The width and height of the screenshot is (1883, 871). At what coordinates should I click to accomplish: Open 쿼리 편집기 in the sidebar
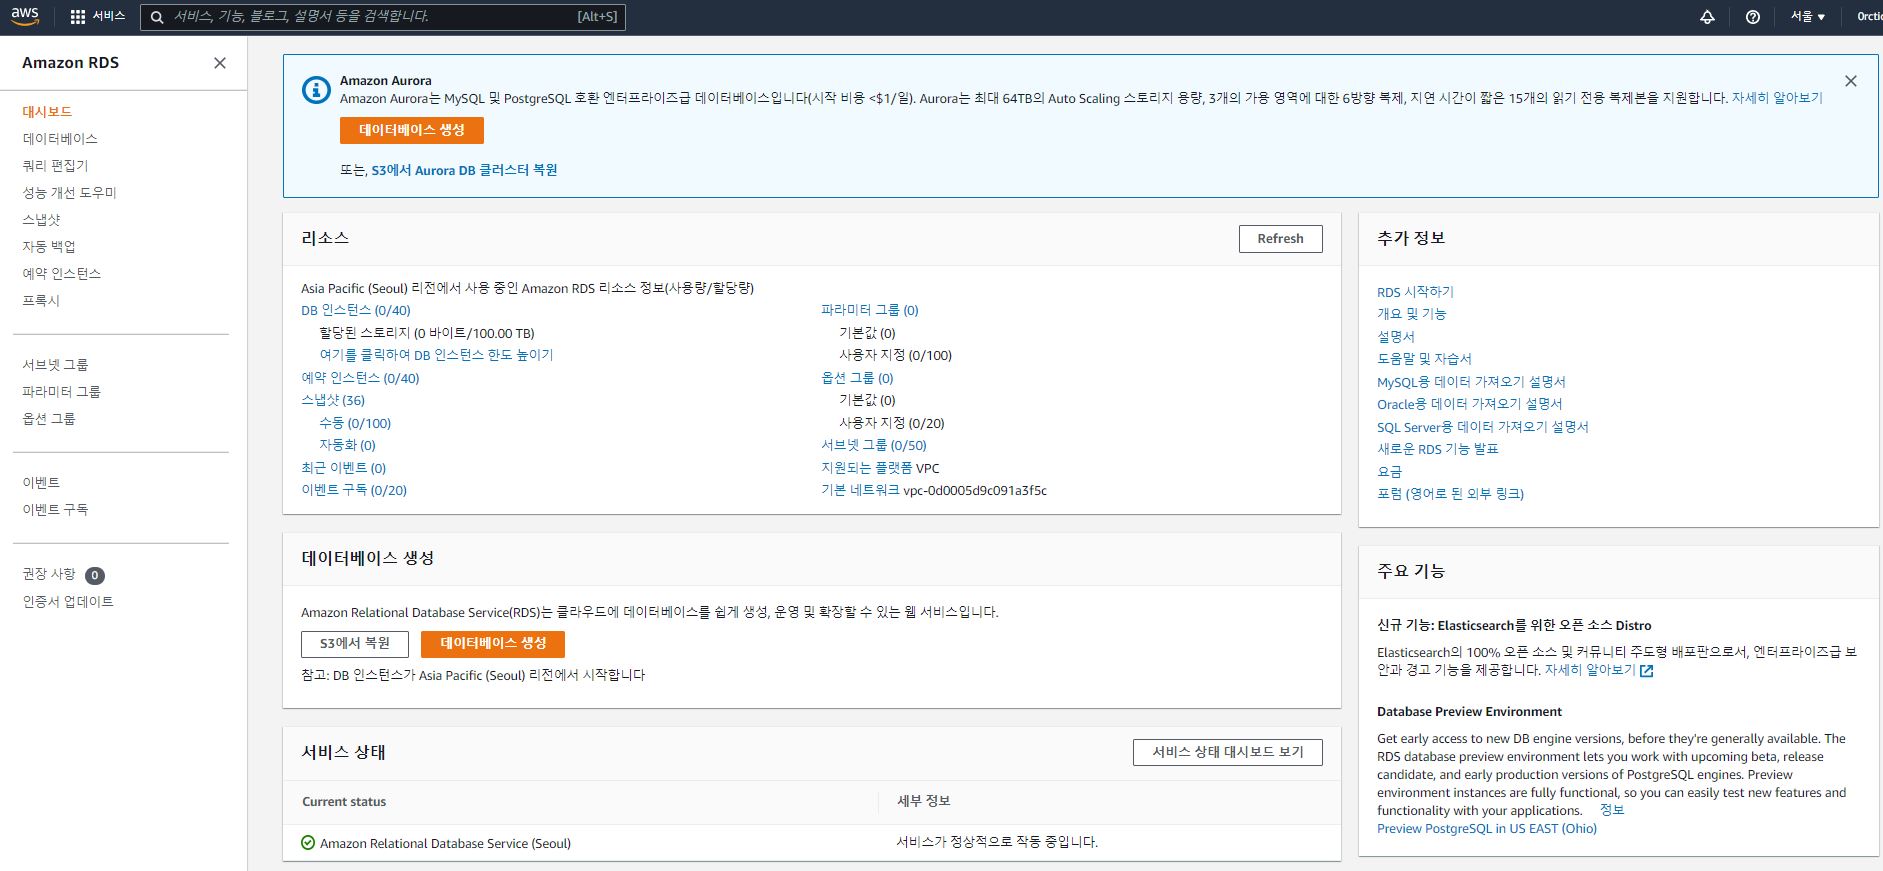(x=55, y=166)
